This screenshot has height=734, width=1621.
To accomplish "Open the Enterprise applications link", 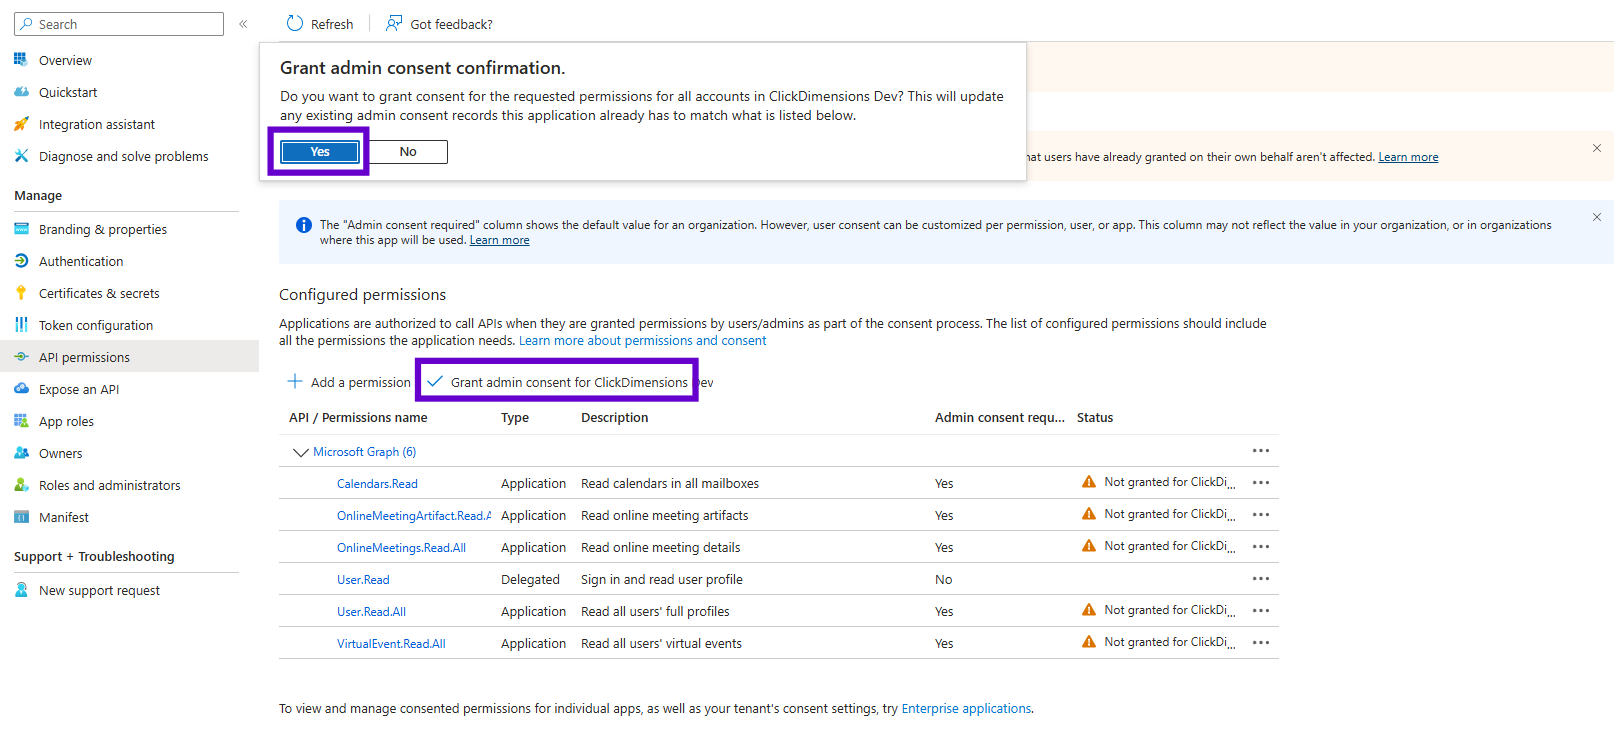I will coord(966,708).
